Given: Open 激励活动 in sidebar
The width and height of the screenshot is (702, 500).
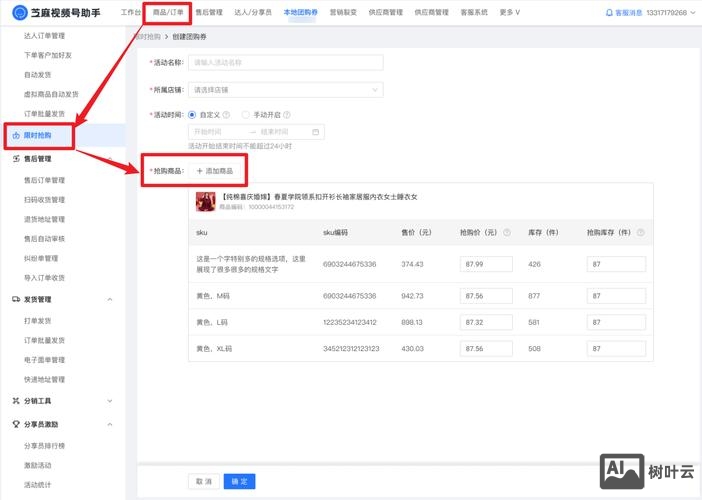Looking at the screenshot, I should [x=38, y=466].
